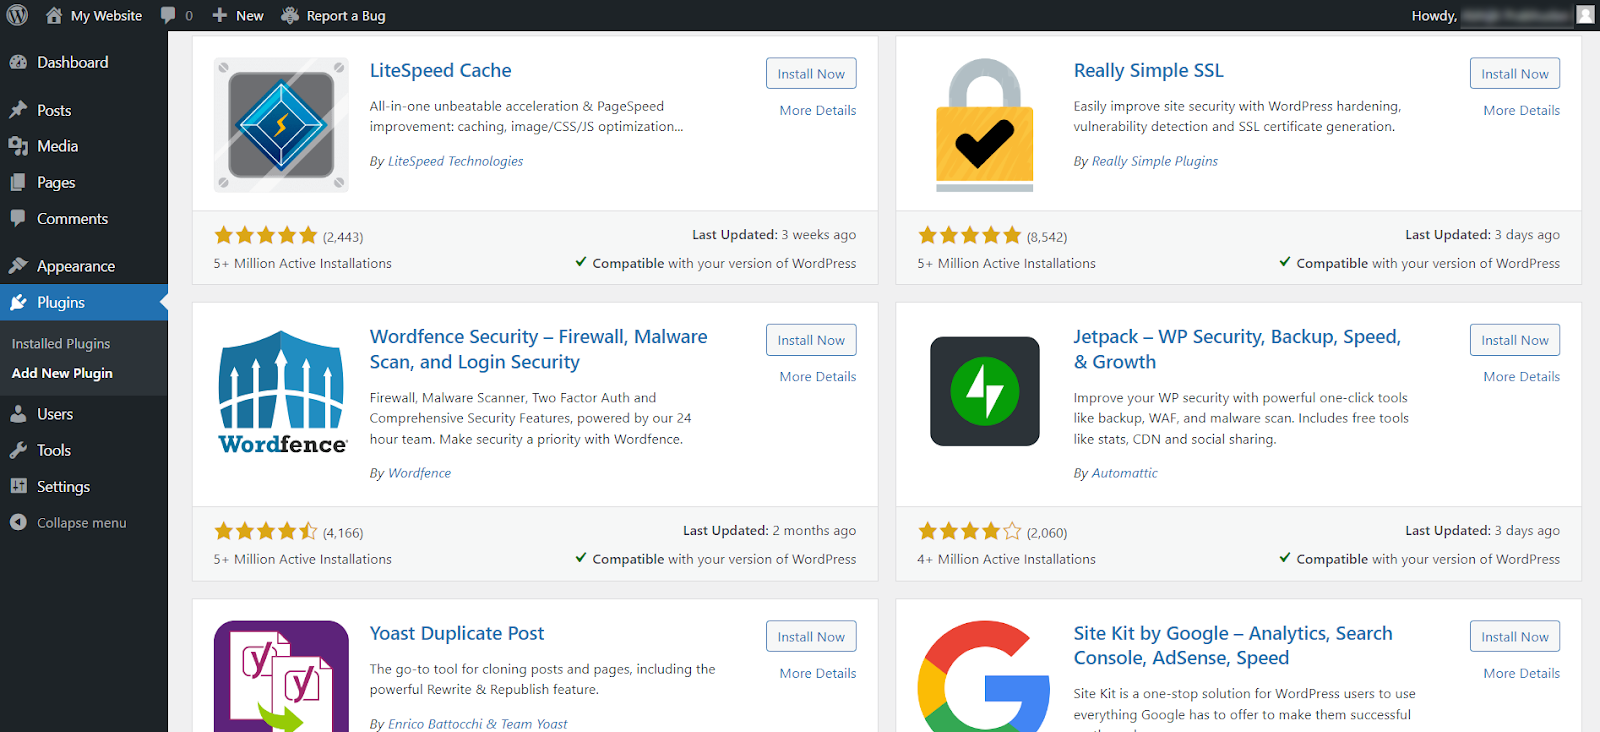Select Installed Plugins submenu
This screenshot has height=732, width=1600.
(x=61, y=343)
